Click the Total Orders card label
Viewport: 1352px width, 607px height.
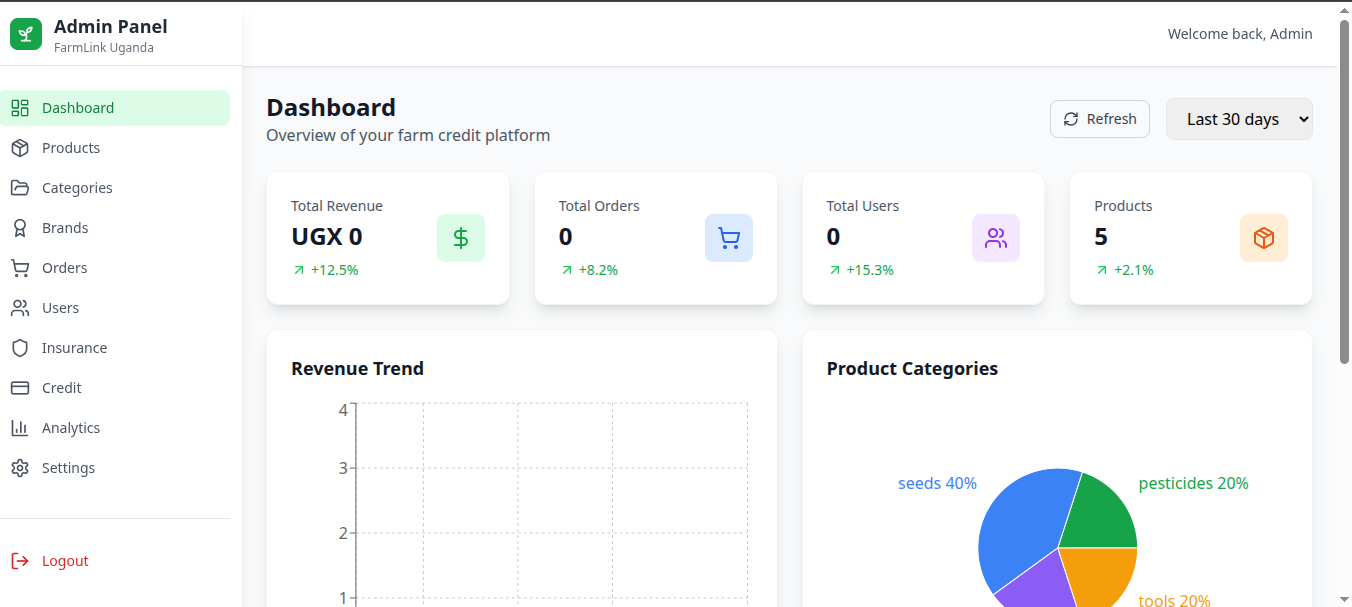pos(599,206)
